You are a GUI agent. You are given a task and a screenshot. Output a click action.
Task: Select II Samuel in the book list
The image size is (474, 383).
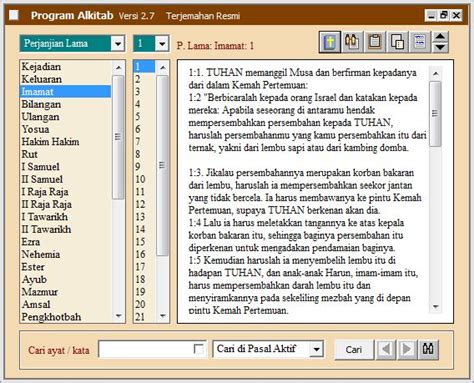(65, 179)
